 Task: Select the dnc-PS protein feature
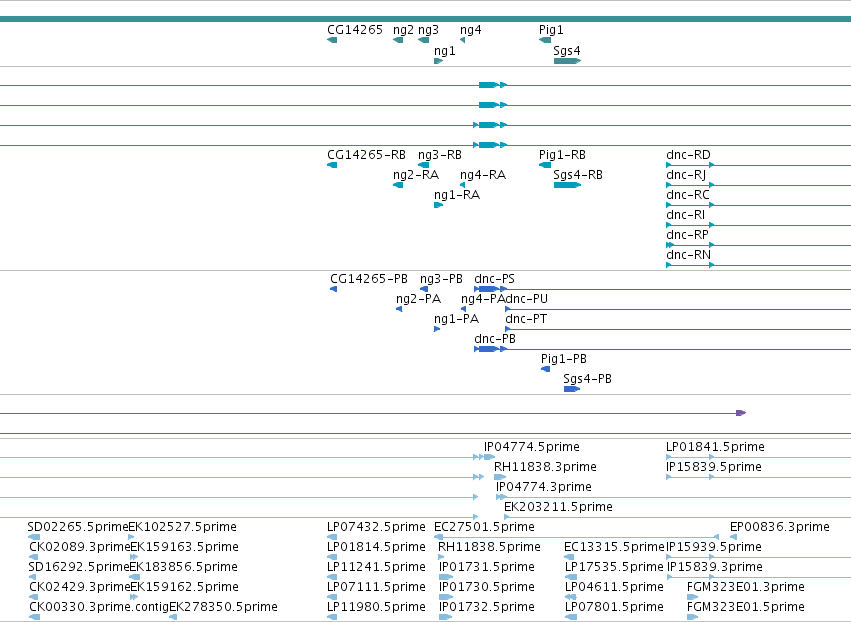662,289
